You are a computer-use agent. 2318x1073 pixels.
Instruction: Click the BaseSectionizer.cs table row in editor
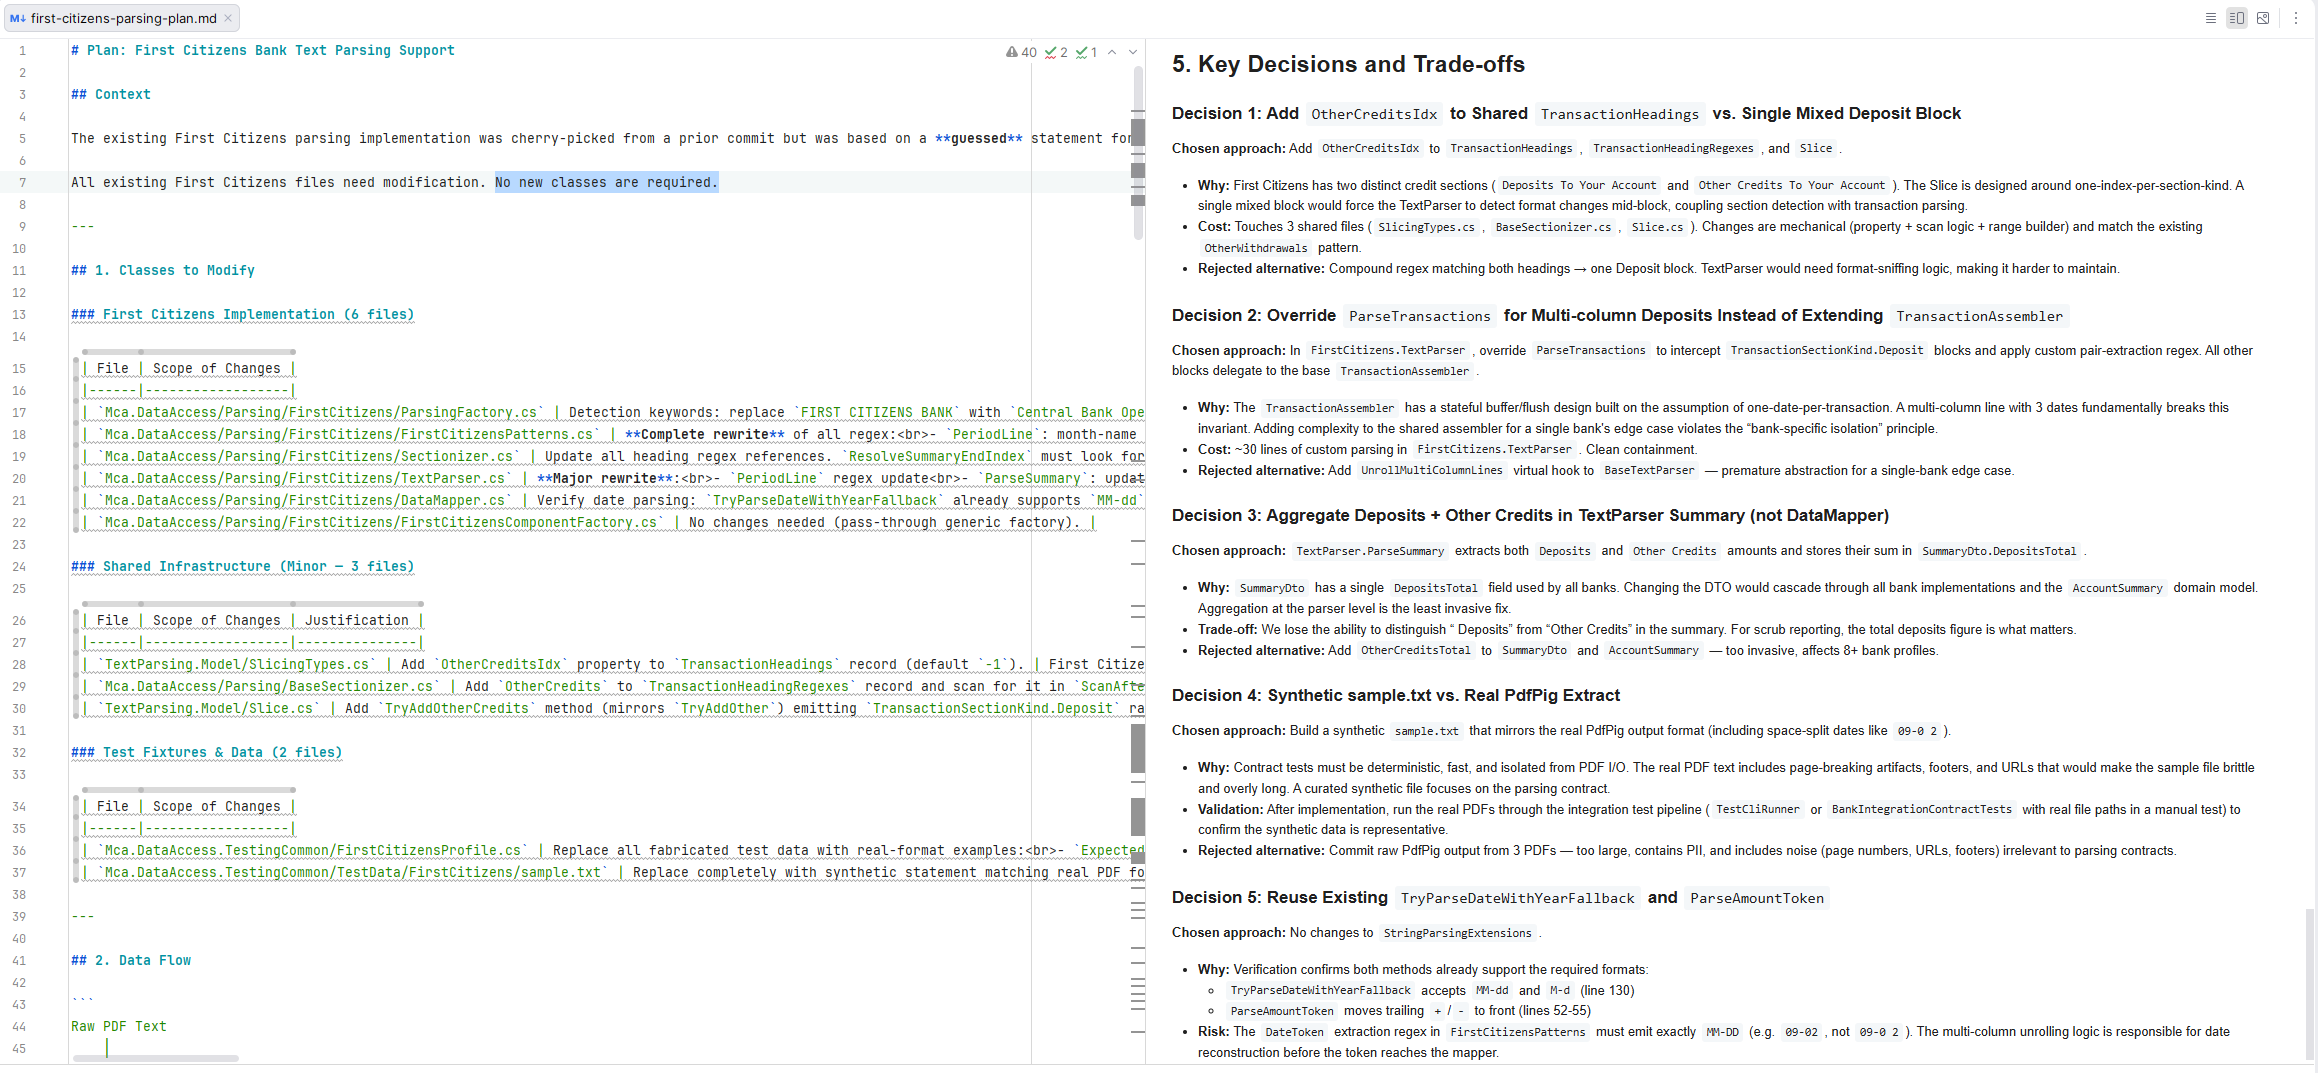pyautogui.click(x=612, y=686)
